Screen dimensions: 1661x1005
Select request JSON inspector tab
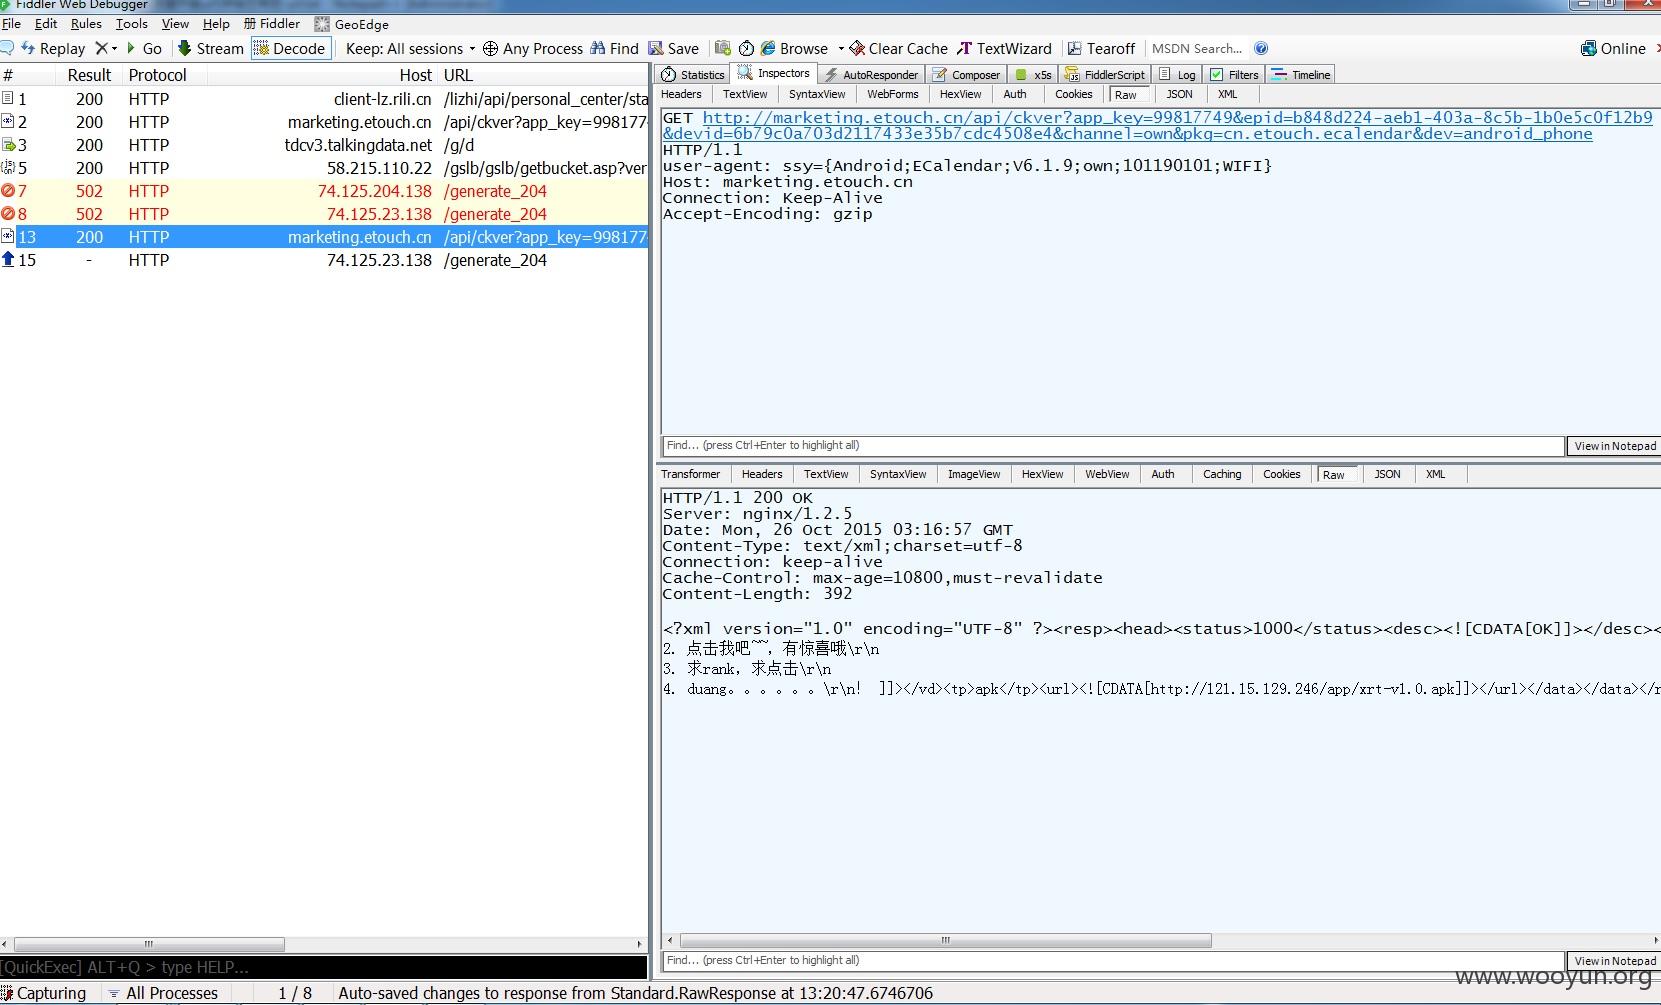click(1179, 94)
